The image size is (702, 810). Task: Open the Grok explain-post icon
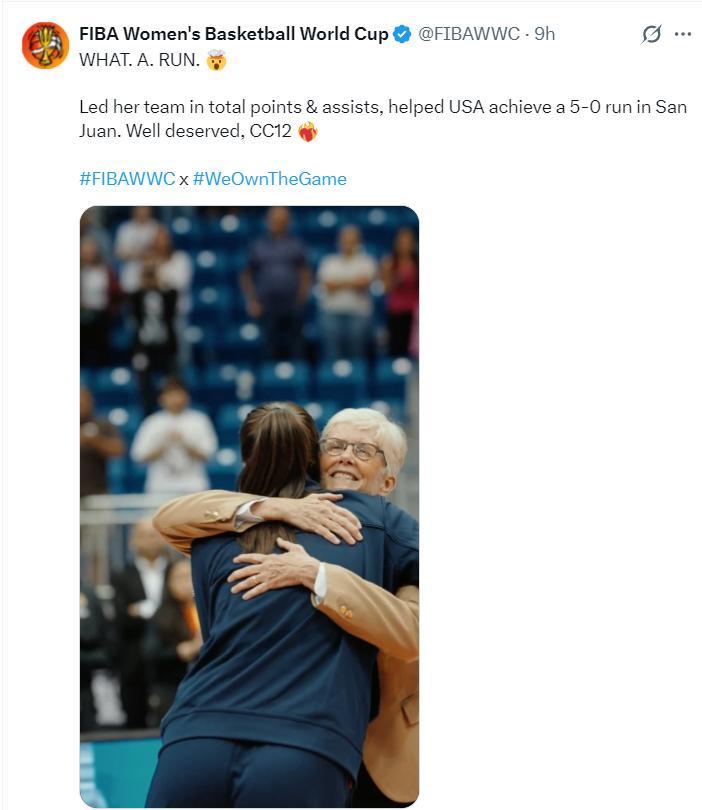651,34
